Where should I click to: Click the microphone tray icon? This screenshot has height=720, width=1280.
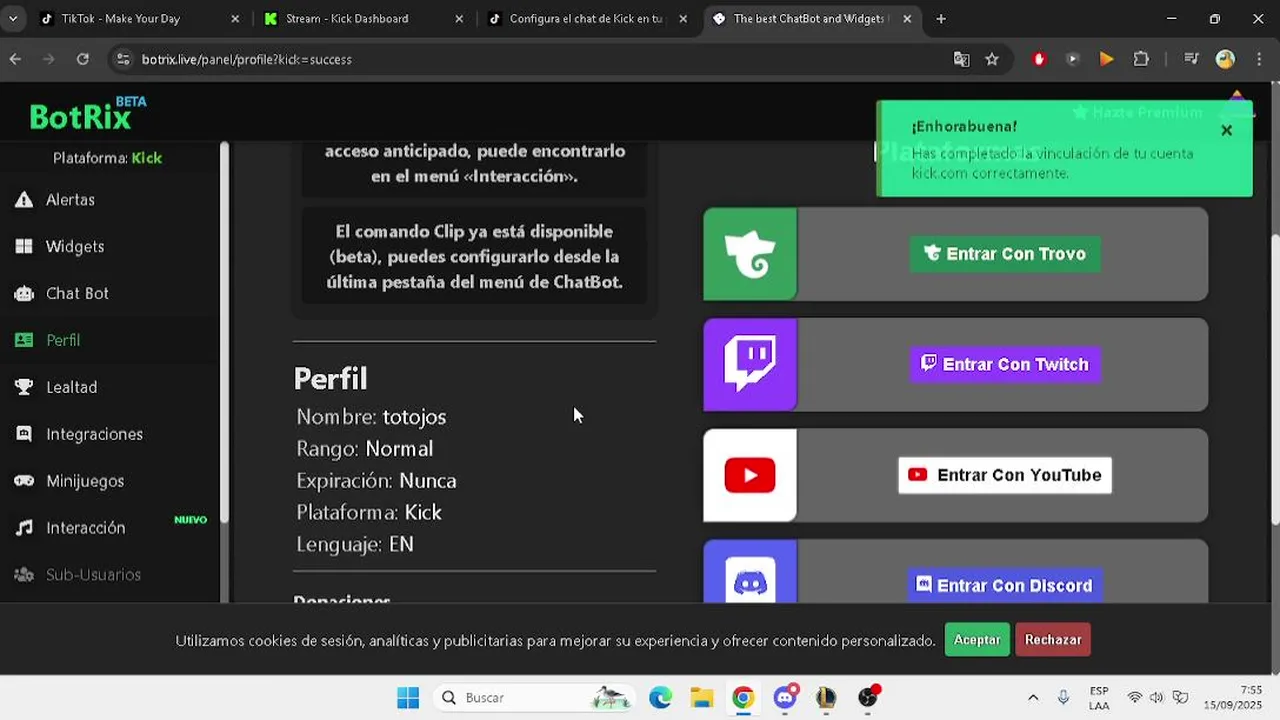[x=1063, y=698]
